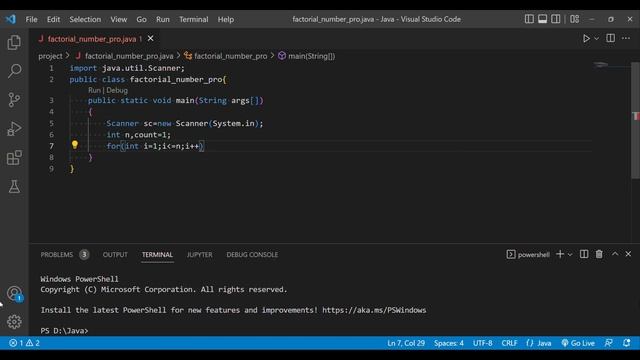Switch to Jupyter panel tab
This screenshot has width=640, height=360.
point(200,254)
